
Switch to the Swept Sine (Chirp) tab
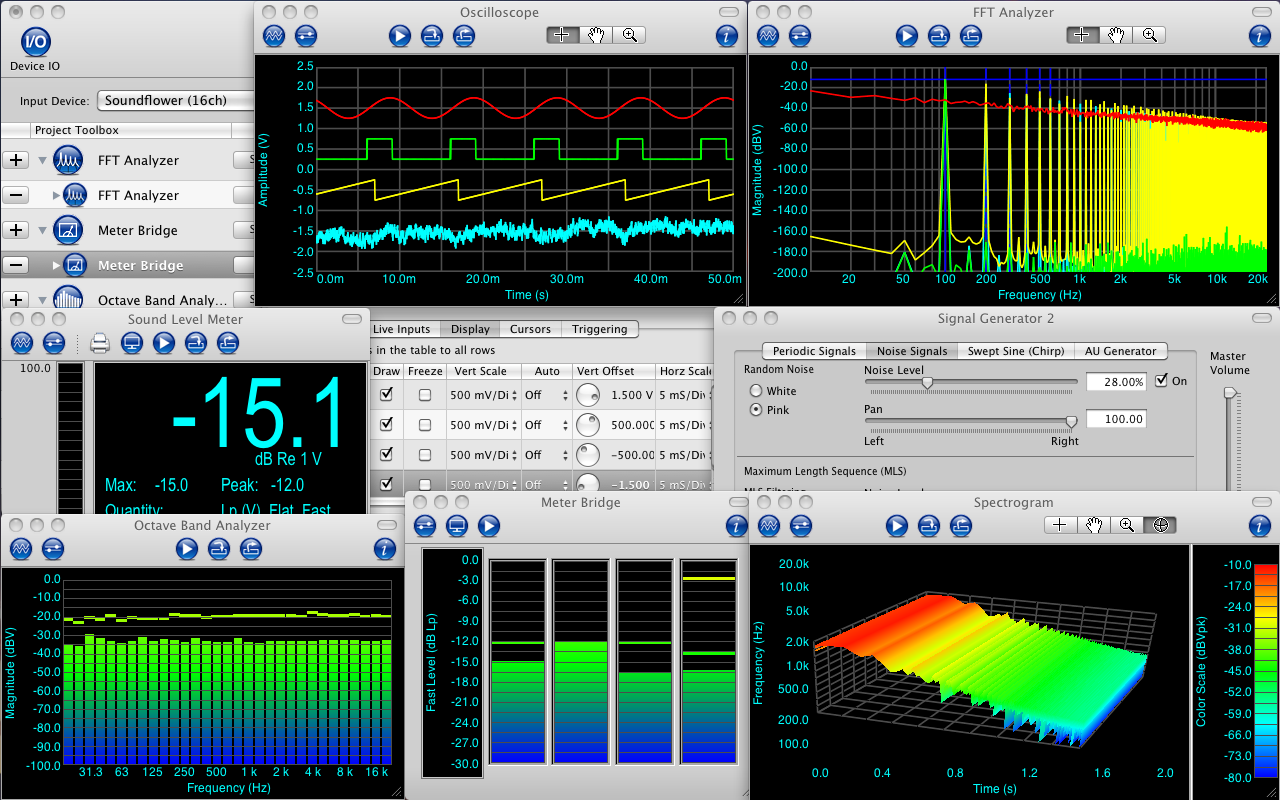pyautogui.click(x=1015, y=351)
